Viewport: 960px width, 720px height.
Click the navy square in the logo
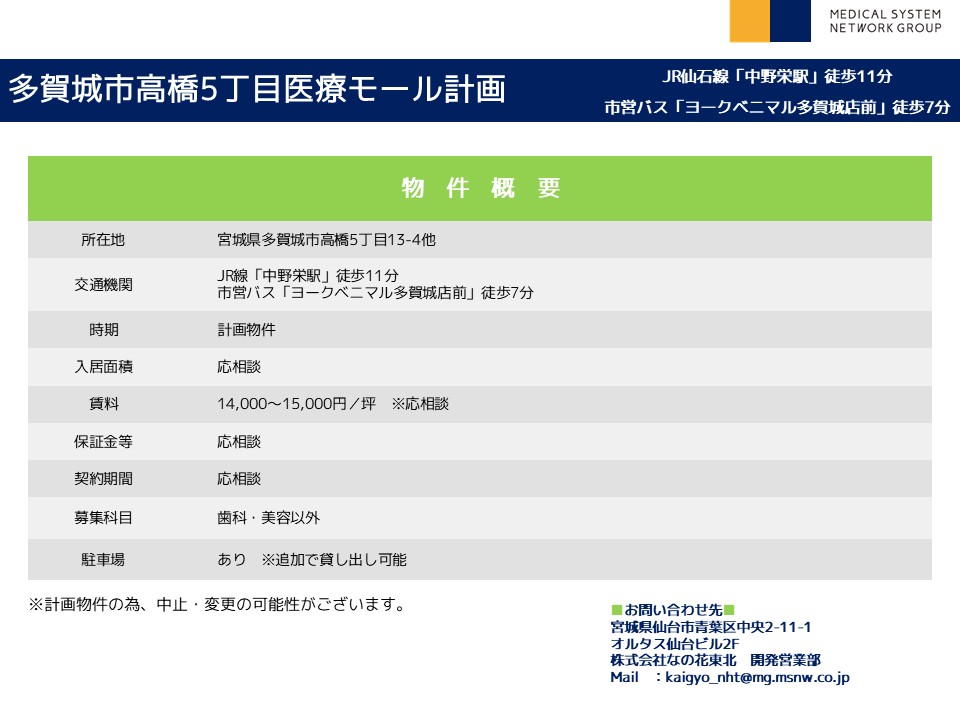pos(790,21)
